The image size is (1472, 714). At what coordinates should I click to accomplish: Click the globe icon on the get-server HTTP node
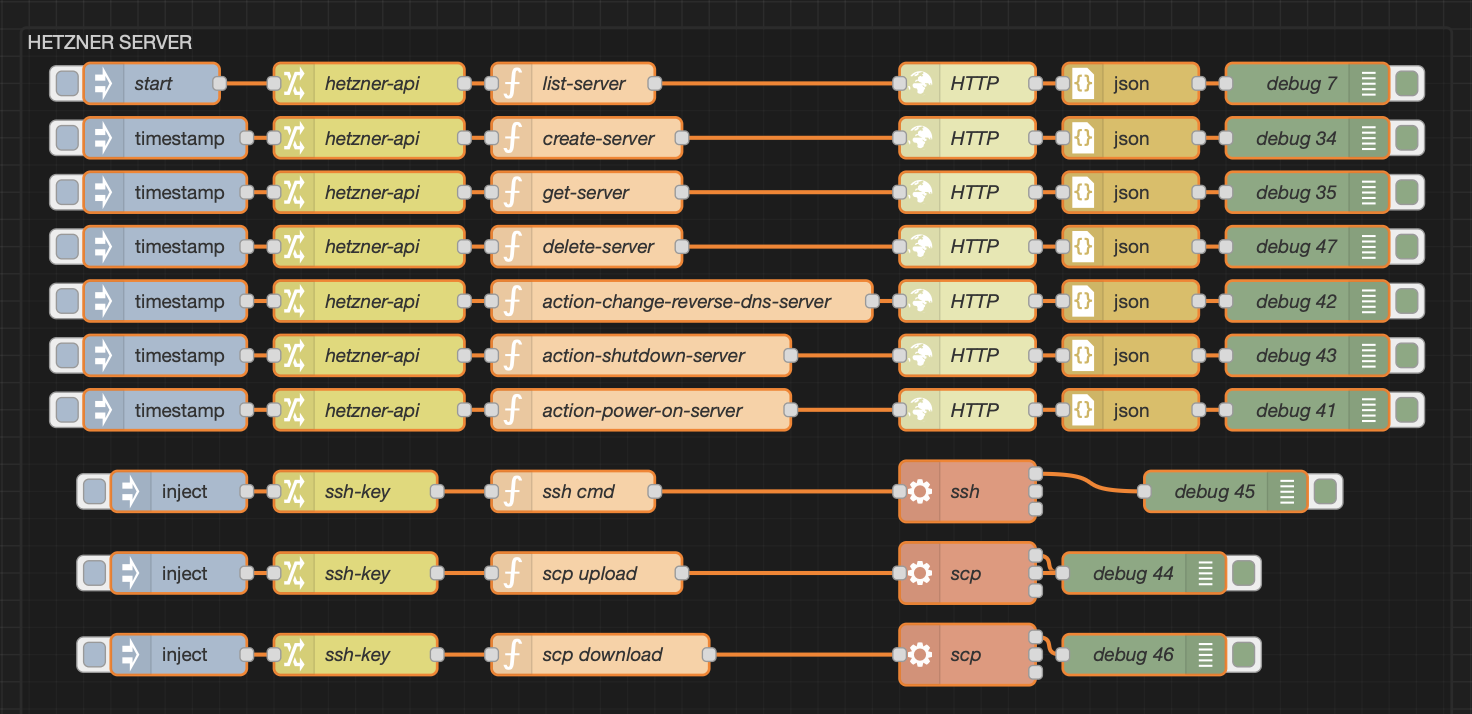pyautogui.click(x=920, y=193)
